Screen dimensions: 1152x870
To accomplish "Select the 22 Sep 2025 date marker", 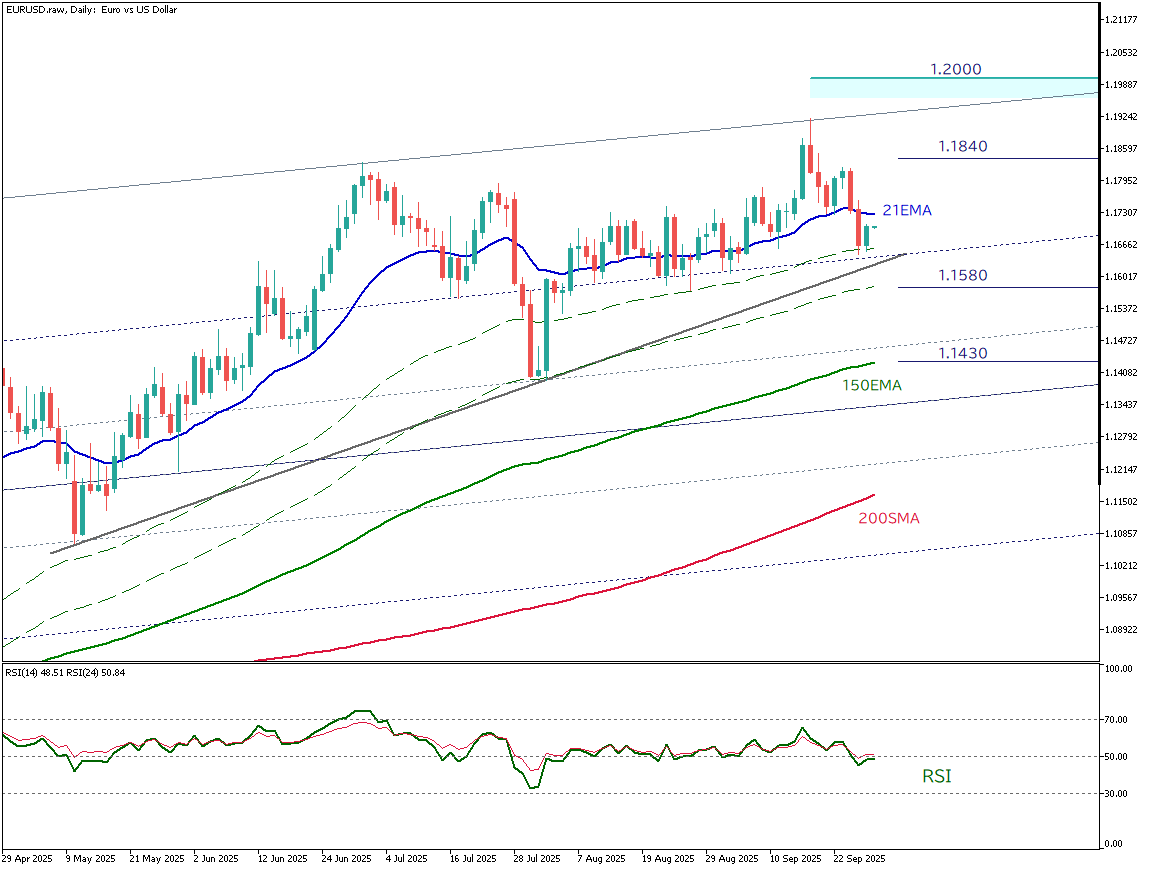I will [x=860, y=859].
